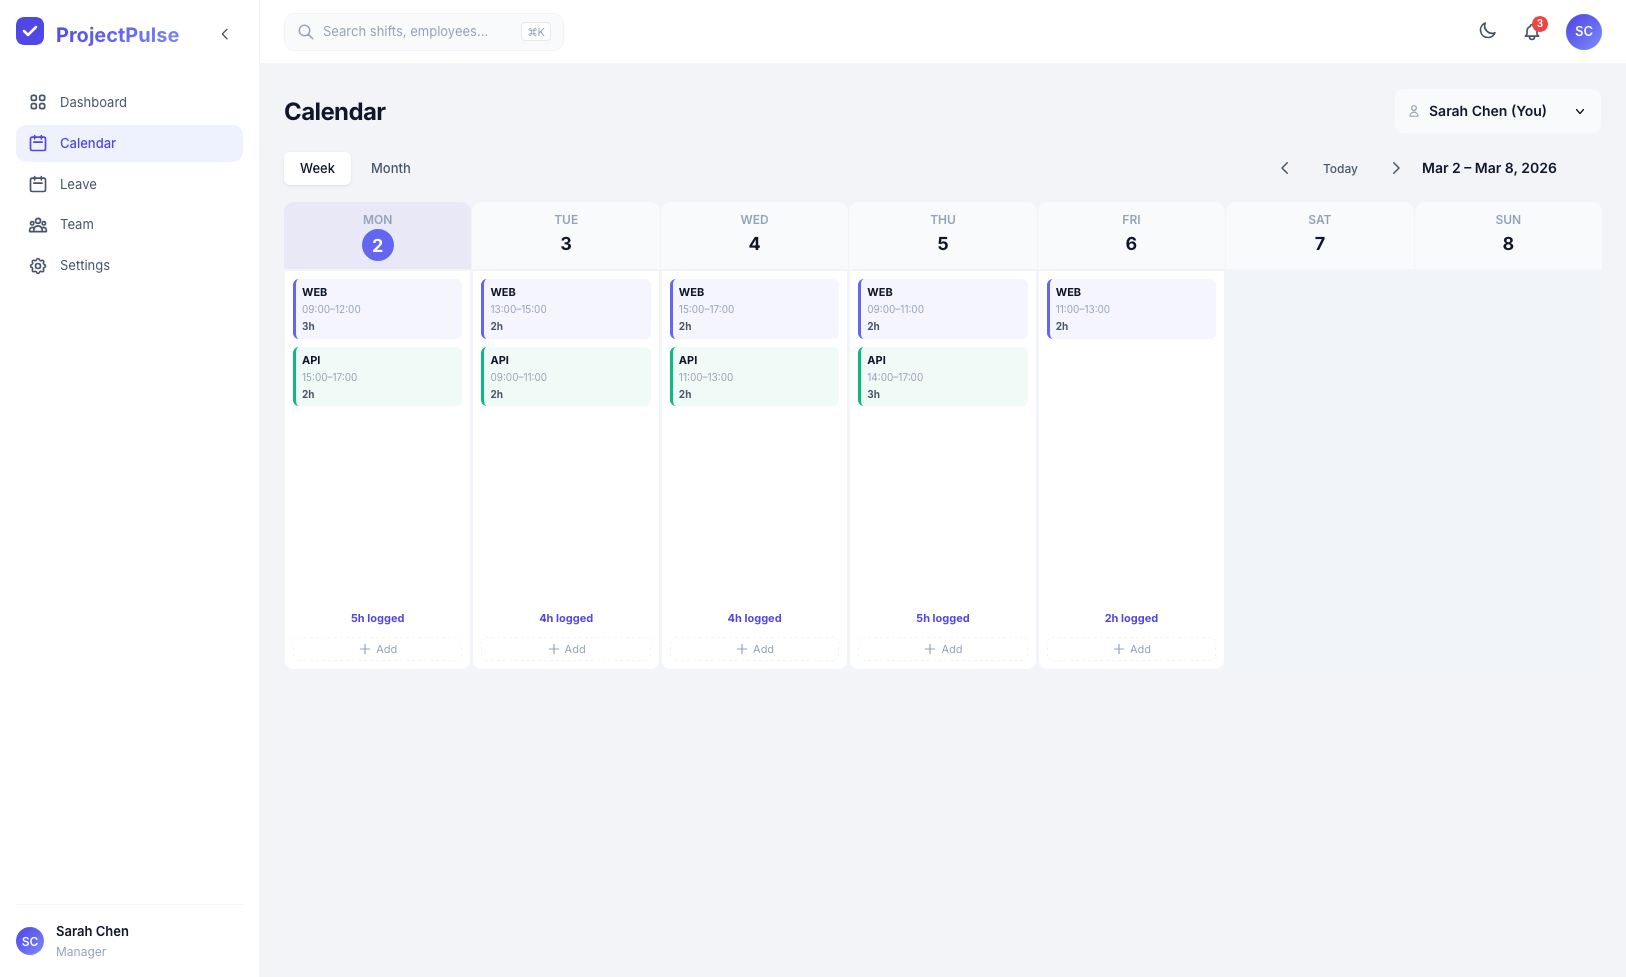Add an entry on Friday
Screen dimensions: 1626x977
[1131, 649]
